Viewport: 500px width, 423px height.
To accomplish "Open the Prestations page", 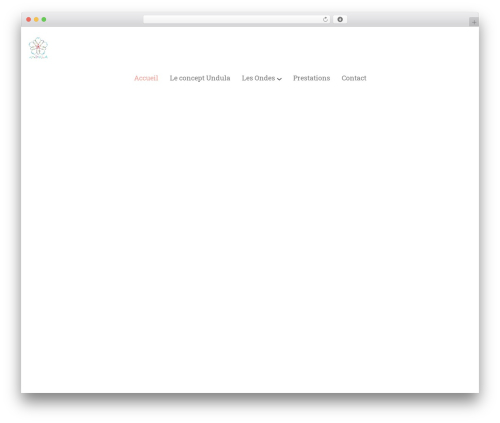I will pyautogui.click(x=312, y=78).
